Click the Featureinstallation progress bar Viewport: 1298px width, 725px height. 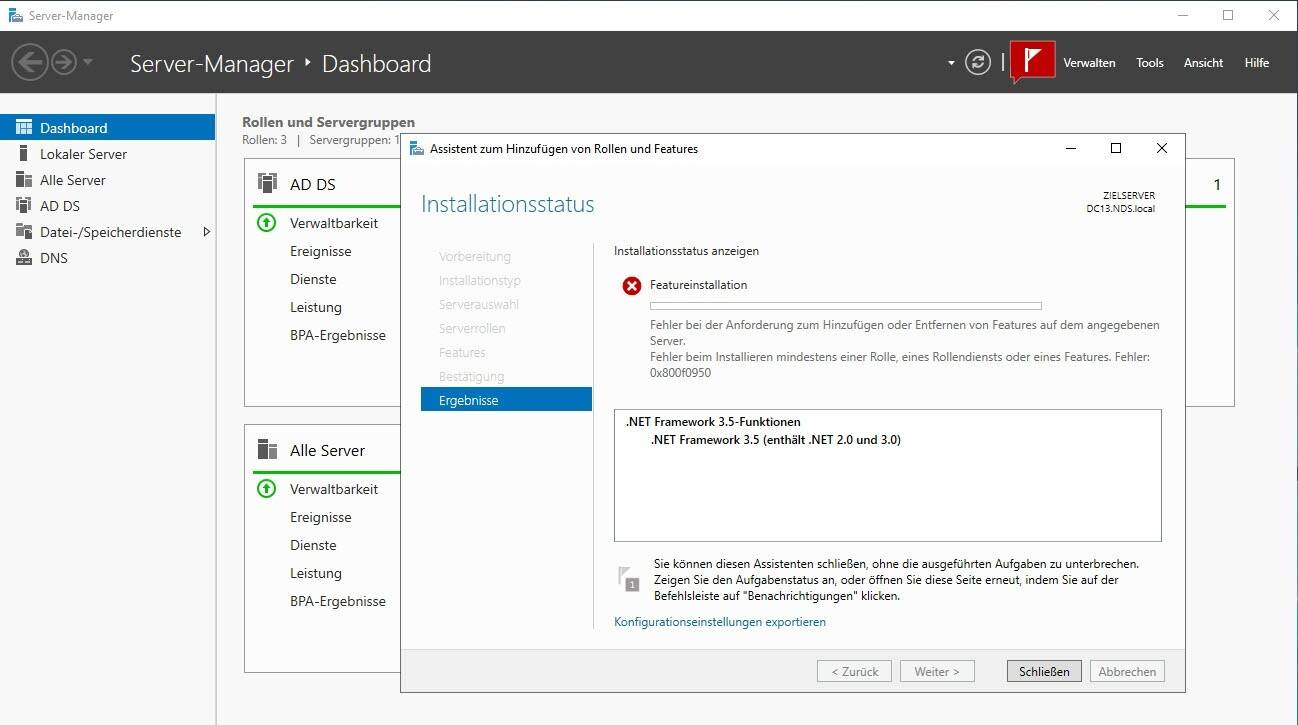click(845, 306)
